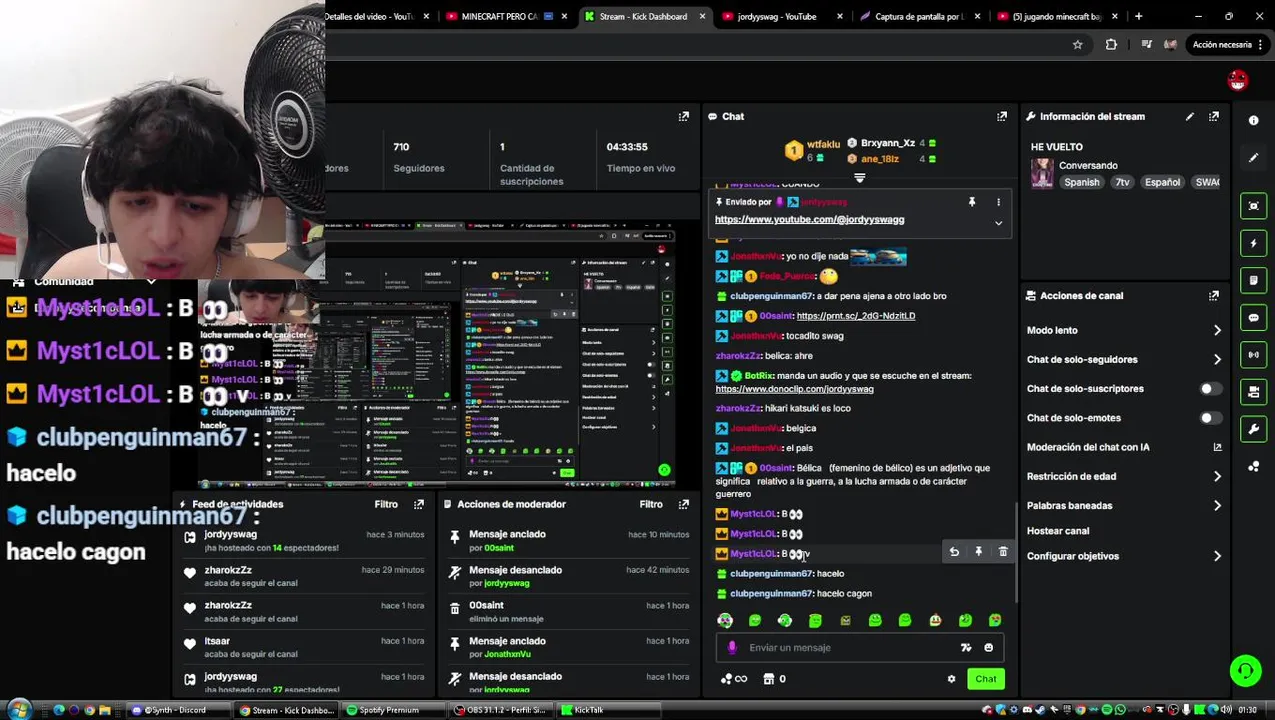Bookmark this page with the star icon
This screenshot has width=1275, height=720.
[x=1077, y=44]
